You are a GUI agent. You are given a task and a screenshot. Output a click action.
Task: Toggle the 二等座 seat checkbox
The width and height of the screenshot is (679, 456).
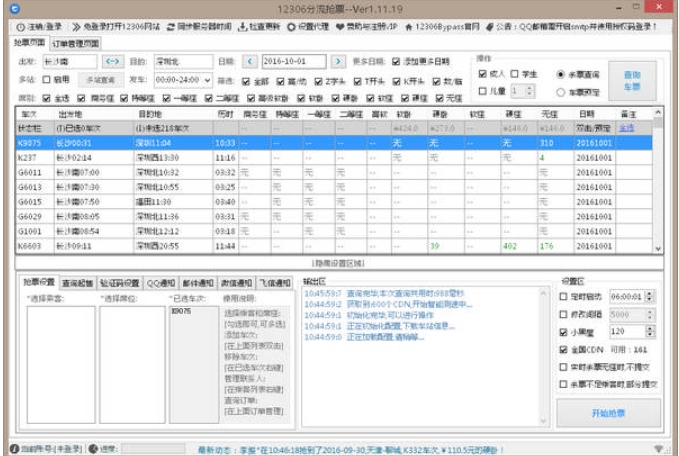(208, 99)
